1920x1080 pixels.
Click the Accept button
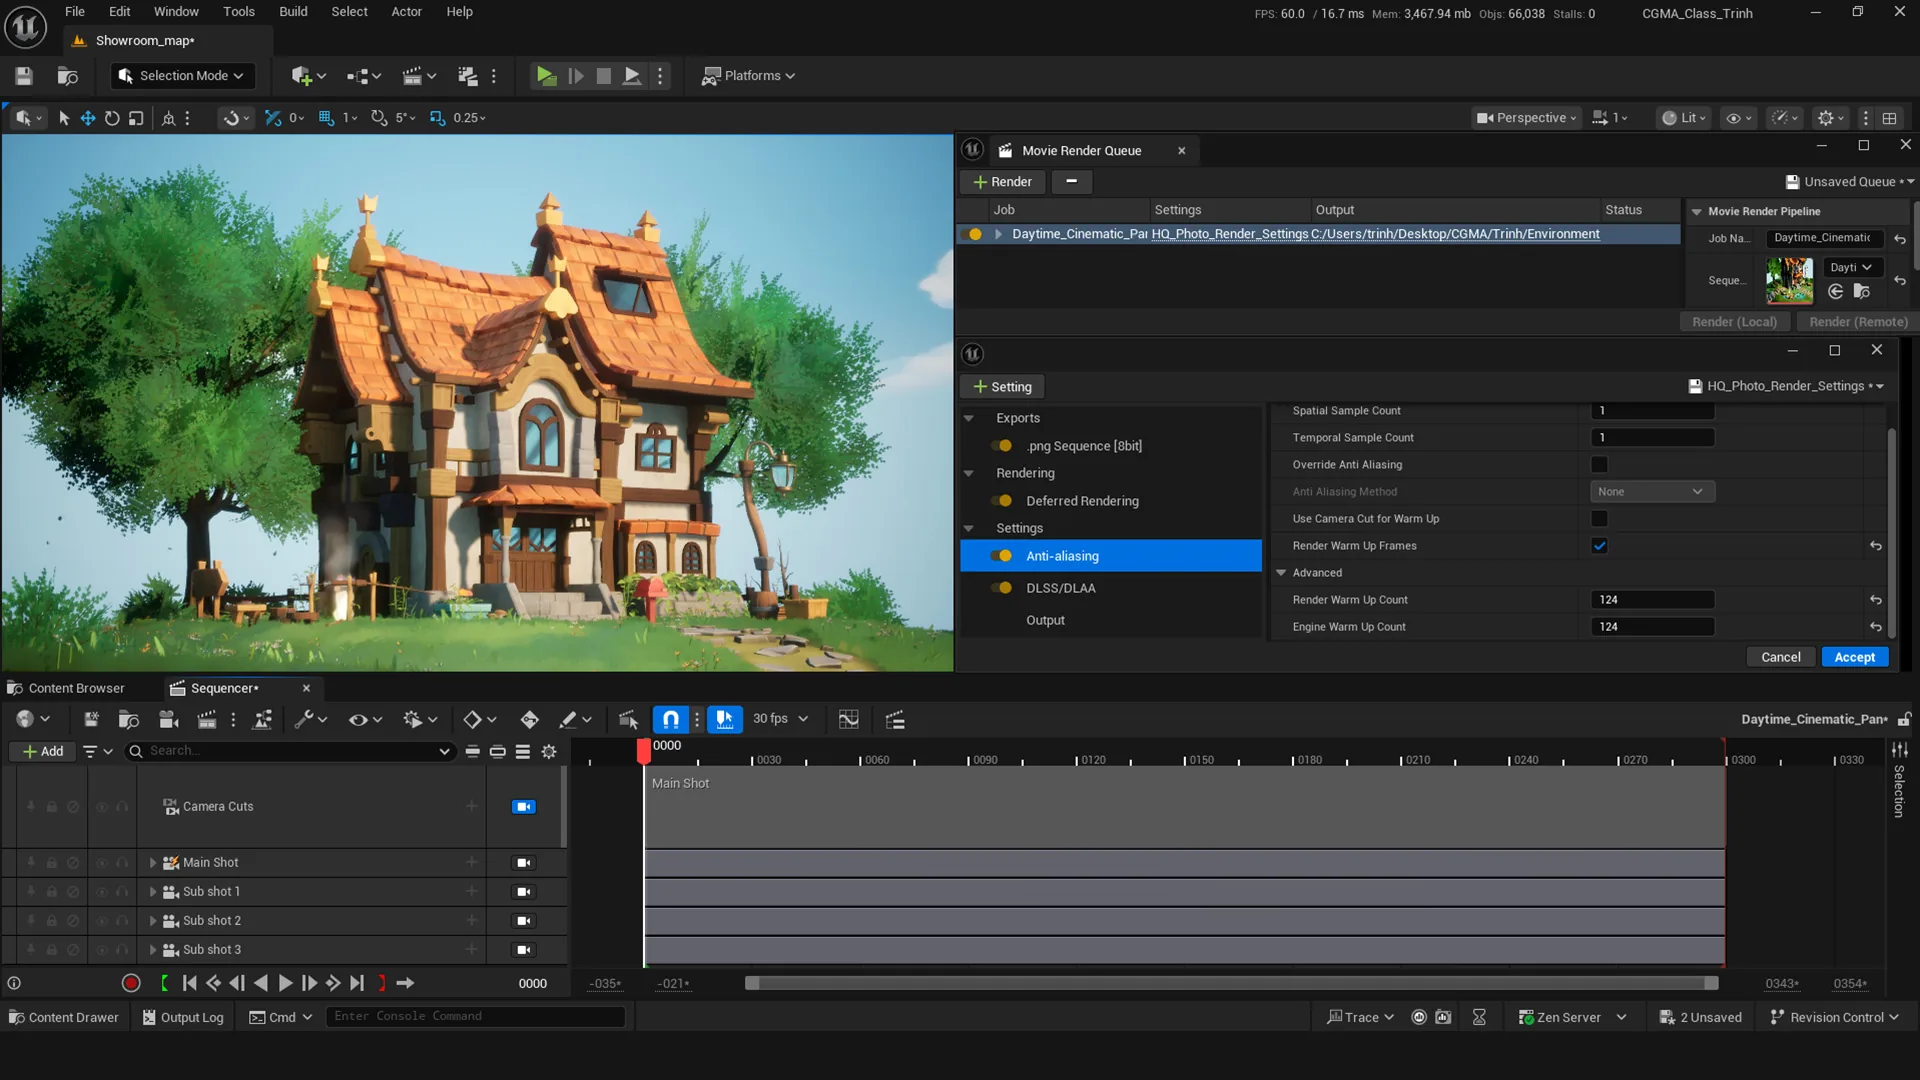[1854, 657]
